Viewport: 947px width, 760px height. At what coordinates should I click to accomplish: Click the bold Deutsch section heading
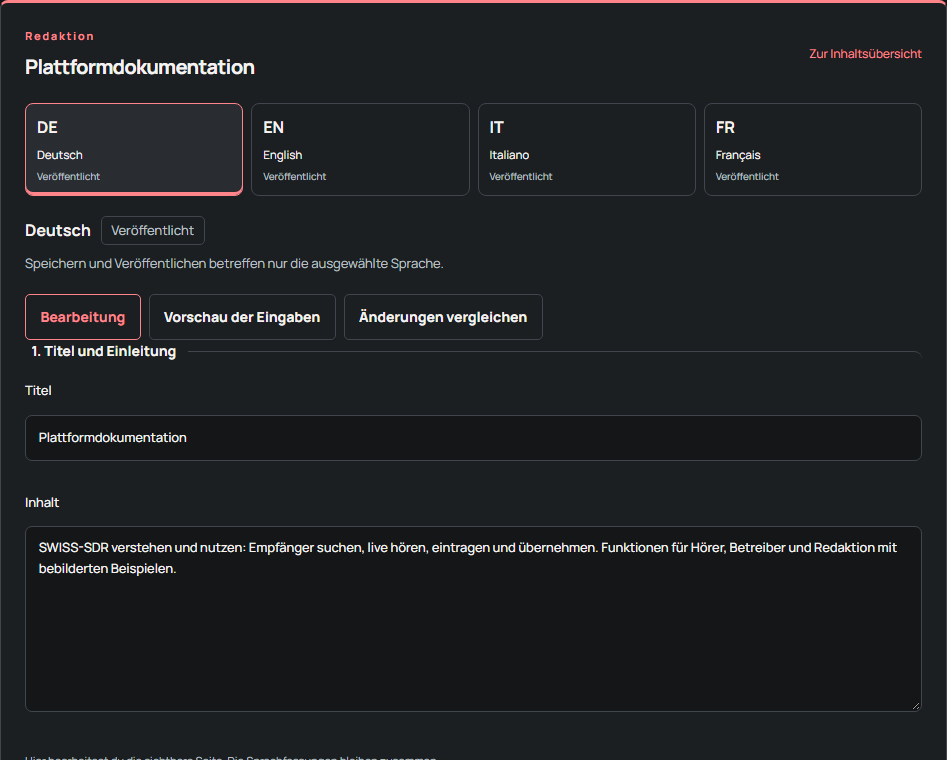click(58, 231)
